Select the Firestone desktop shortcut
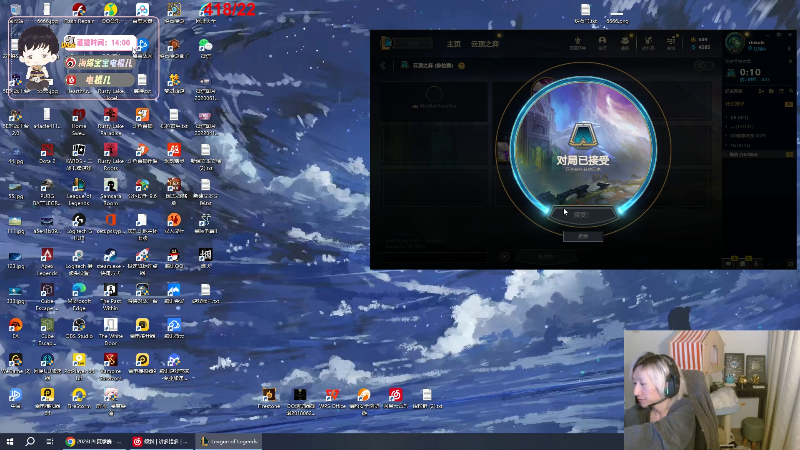Image resolution: width=800 pixels, height=450 pixels. [x=269, y=398]
